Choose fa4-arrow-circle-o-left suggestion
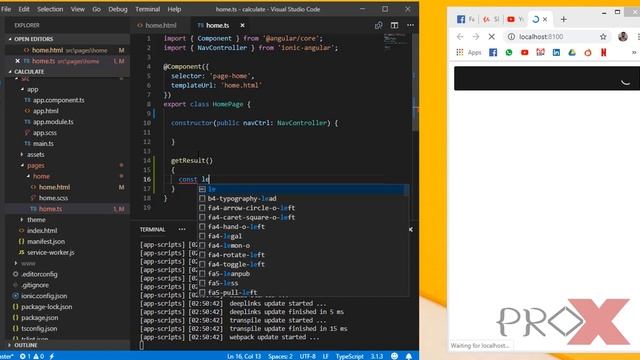Screen dimensions: 640x360 pos(302,208)
